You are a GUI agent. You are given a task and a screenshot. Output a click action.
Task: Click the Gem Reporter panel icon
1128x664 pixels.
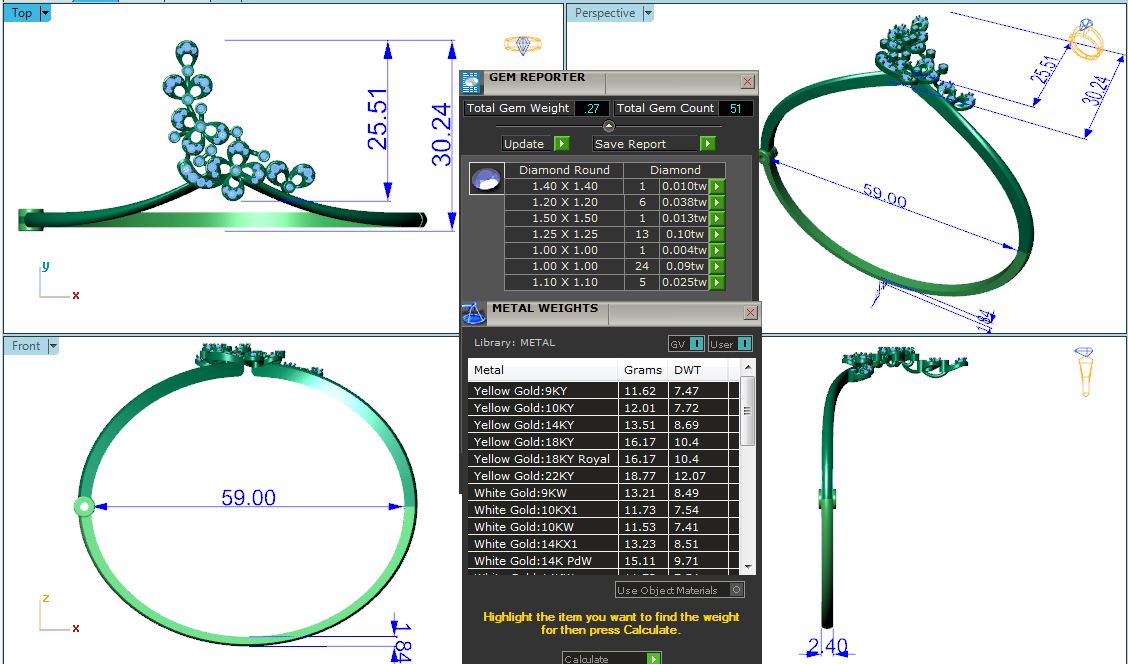click(471, 83)
